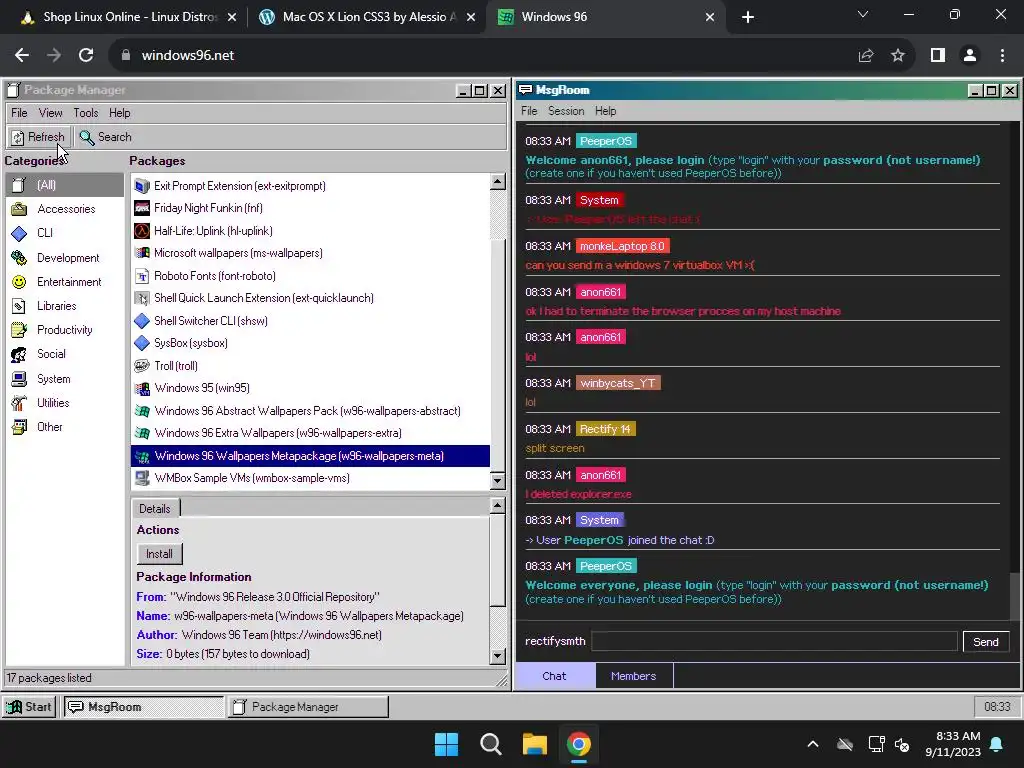Select the Productivity category icon

click(19, 330)
